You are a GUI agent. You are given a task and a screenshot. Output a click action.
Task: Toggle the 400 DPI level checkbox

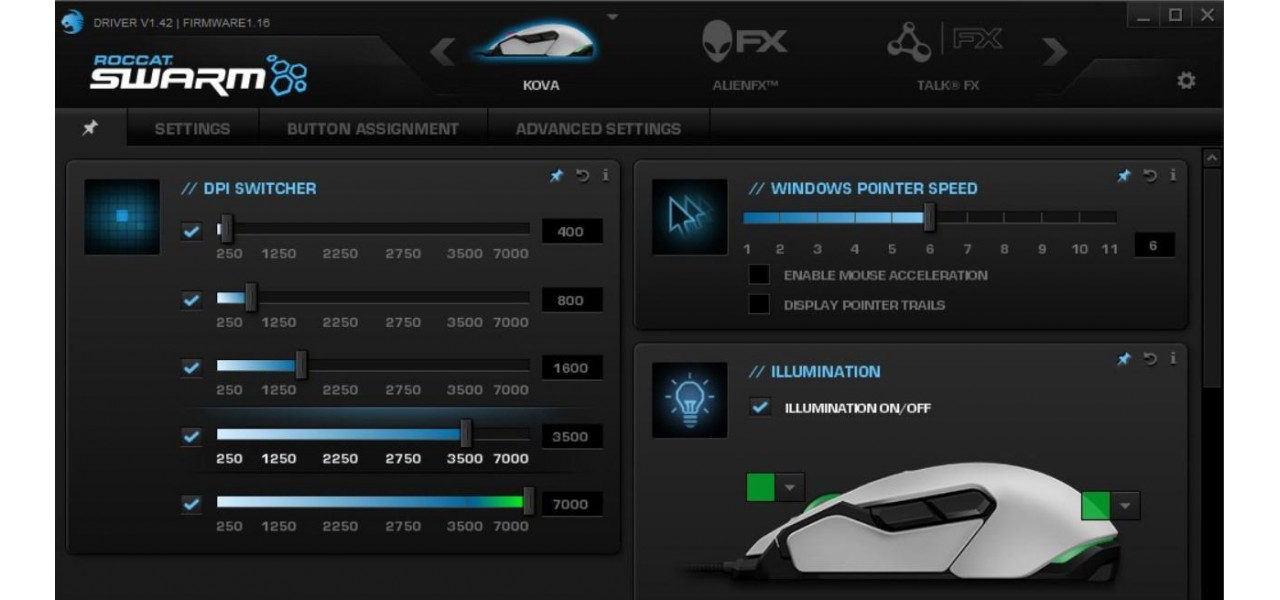tap(191, 232)
